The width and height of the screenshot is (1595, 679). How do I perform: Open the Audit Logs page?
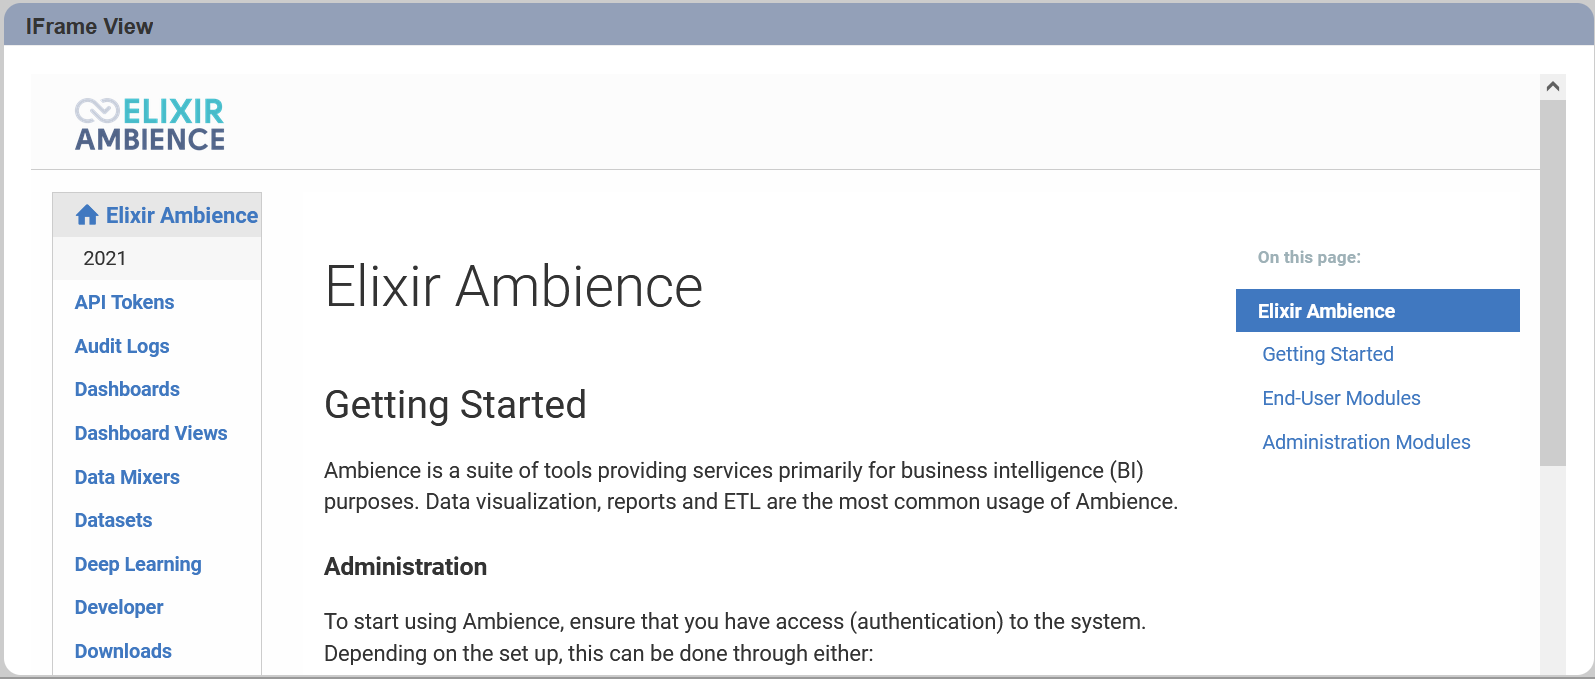[122, 346]
